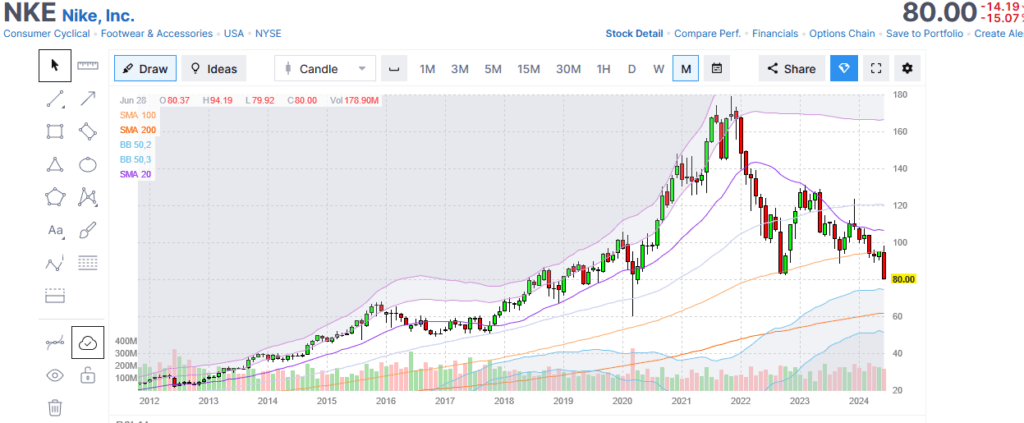The height and width of the screenshot is (423, 1024).
Task: Click the scale toggle icon beside Candle
Action: point(394,69)
